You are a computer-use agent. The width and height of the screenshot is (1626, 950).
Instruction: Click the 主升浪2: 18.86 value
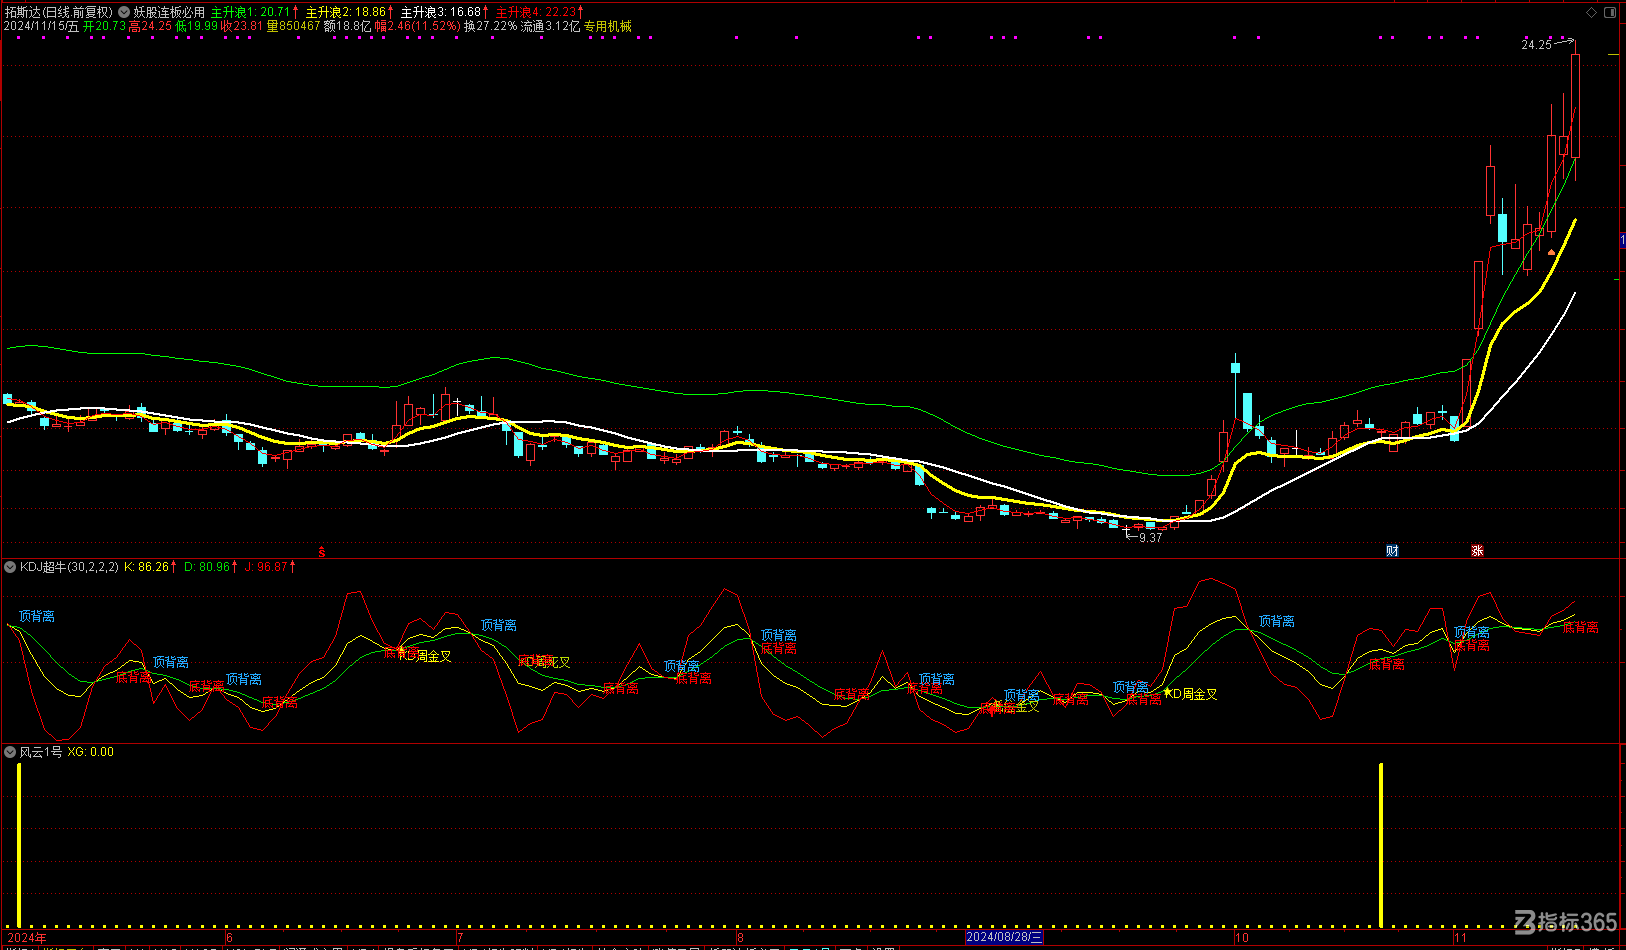(345, 12)
